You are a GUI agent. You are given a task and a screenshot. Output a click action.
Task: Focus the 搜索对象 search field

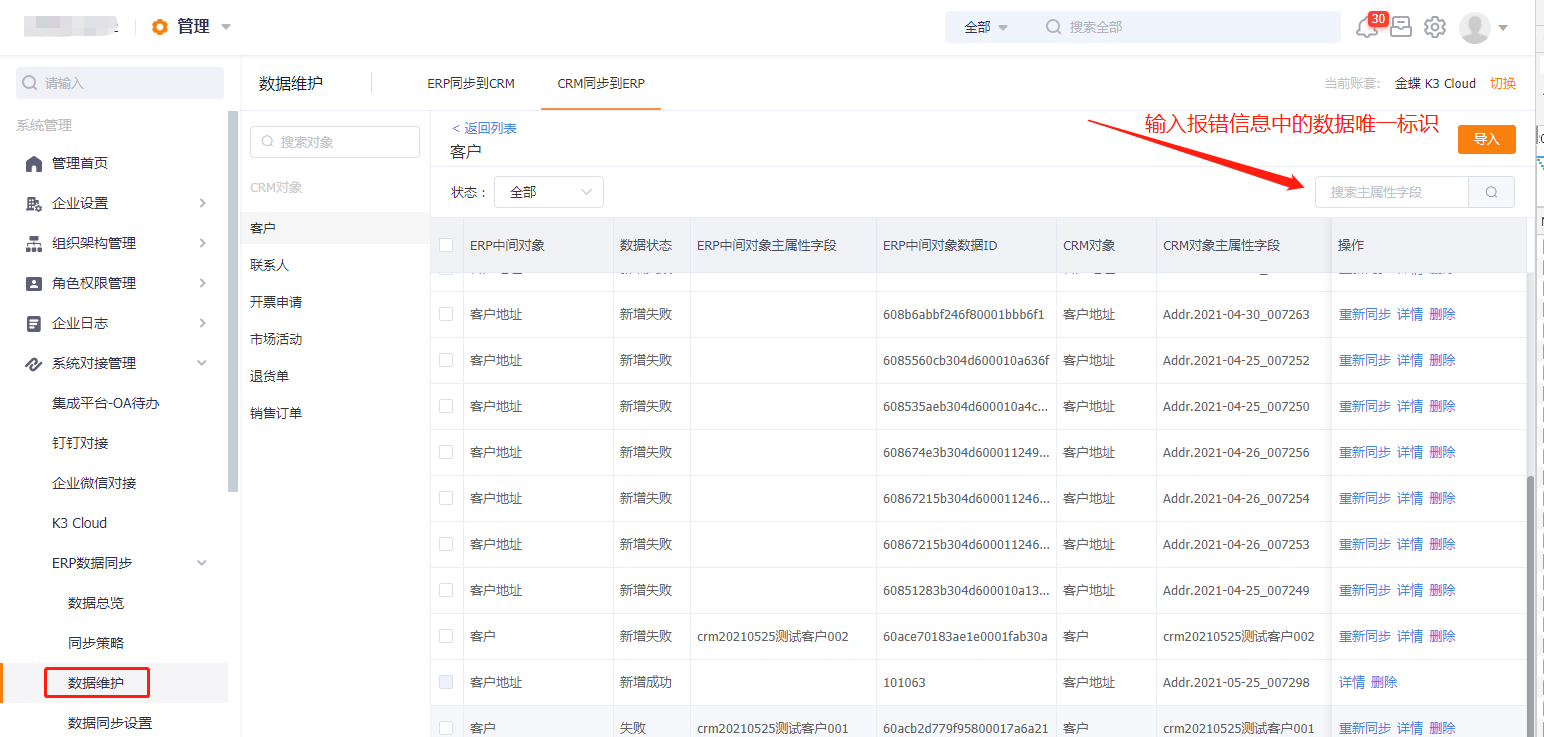pos(335,142)
